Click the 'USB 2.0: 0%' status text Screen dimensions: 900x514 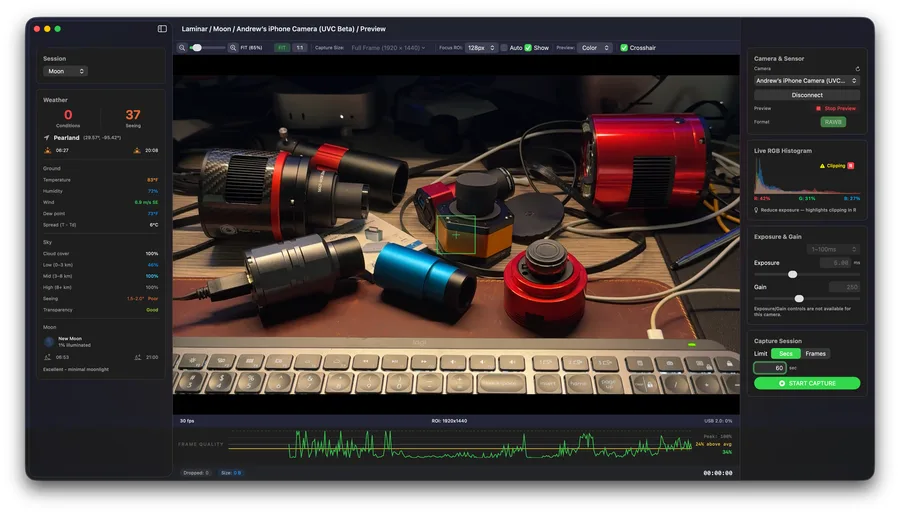(x=718, y=420)
